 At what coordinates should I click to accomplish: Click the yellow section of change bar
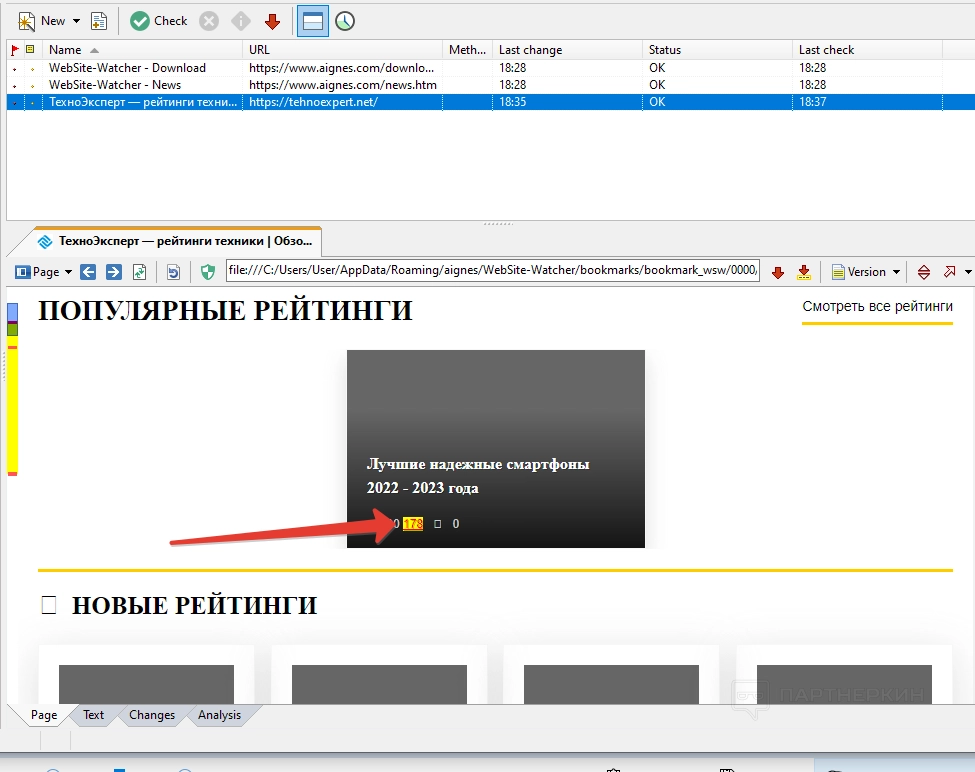[x=12, y=410]
